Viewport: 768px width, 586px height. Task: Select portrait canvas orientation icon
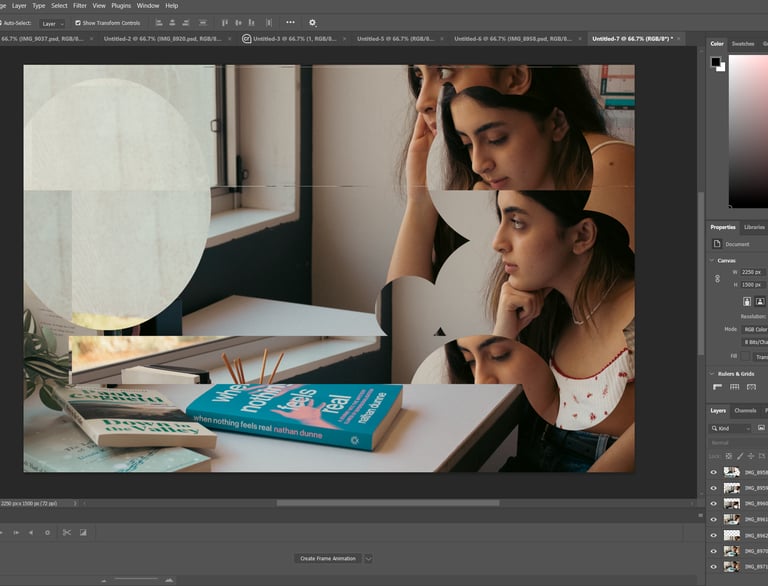click(745, 301)
